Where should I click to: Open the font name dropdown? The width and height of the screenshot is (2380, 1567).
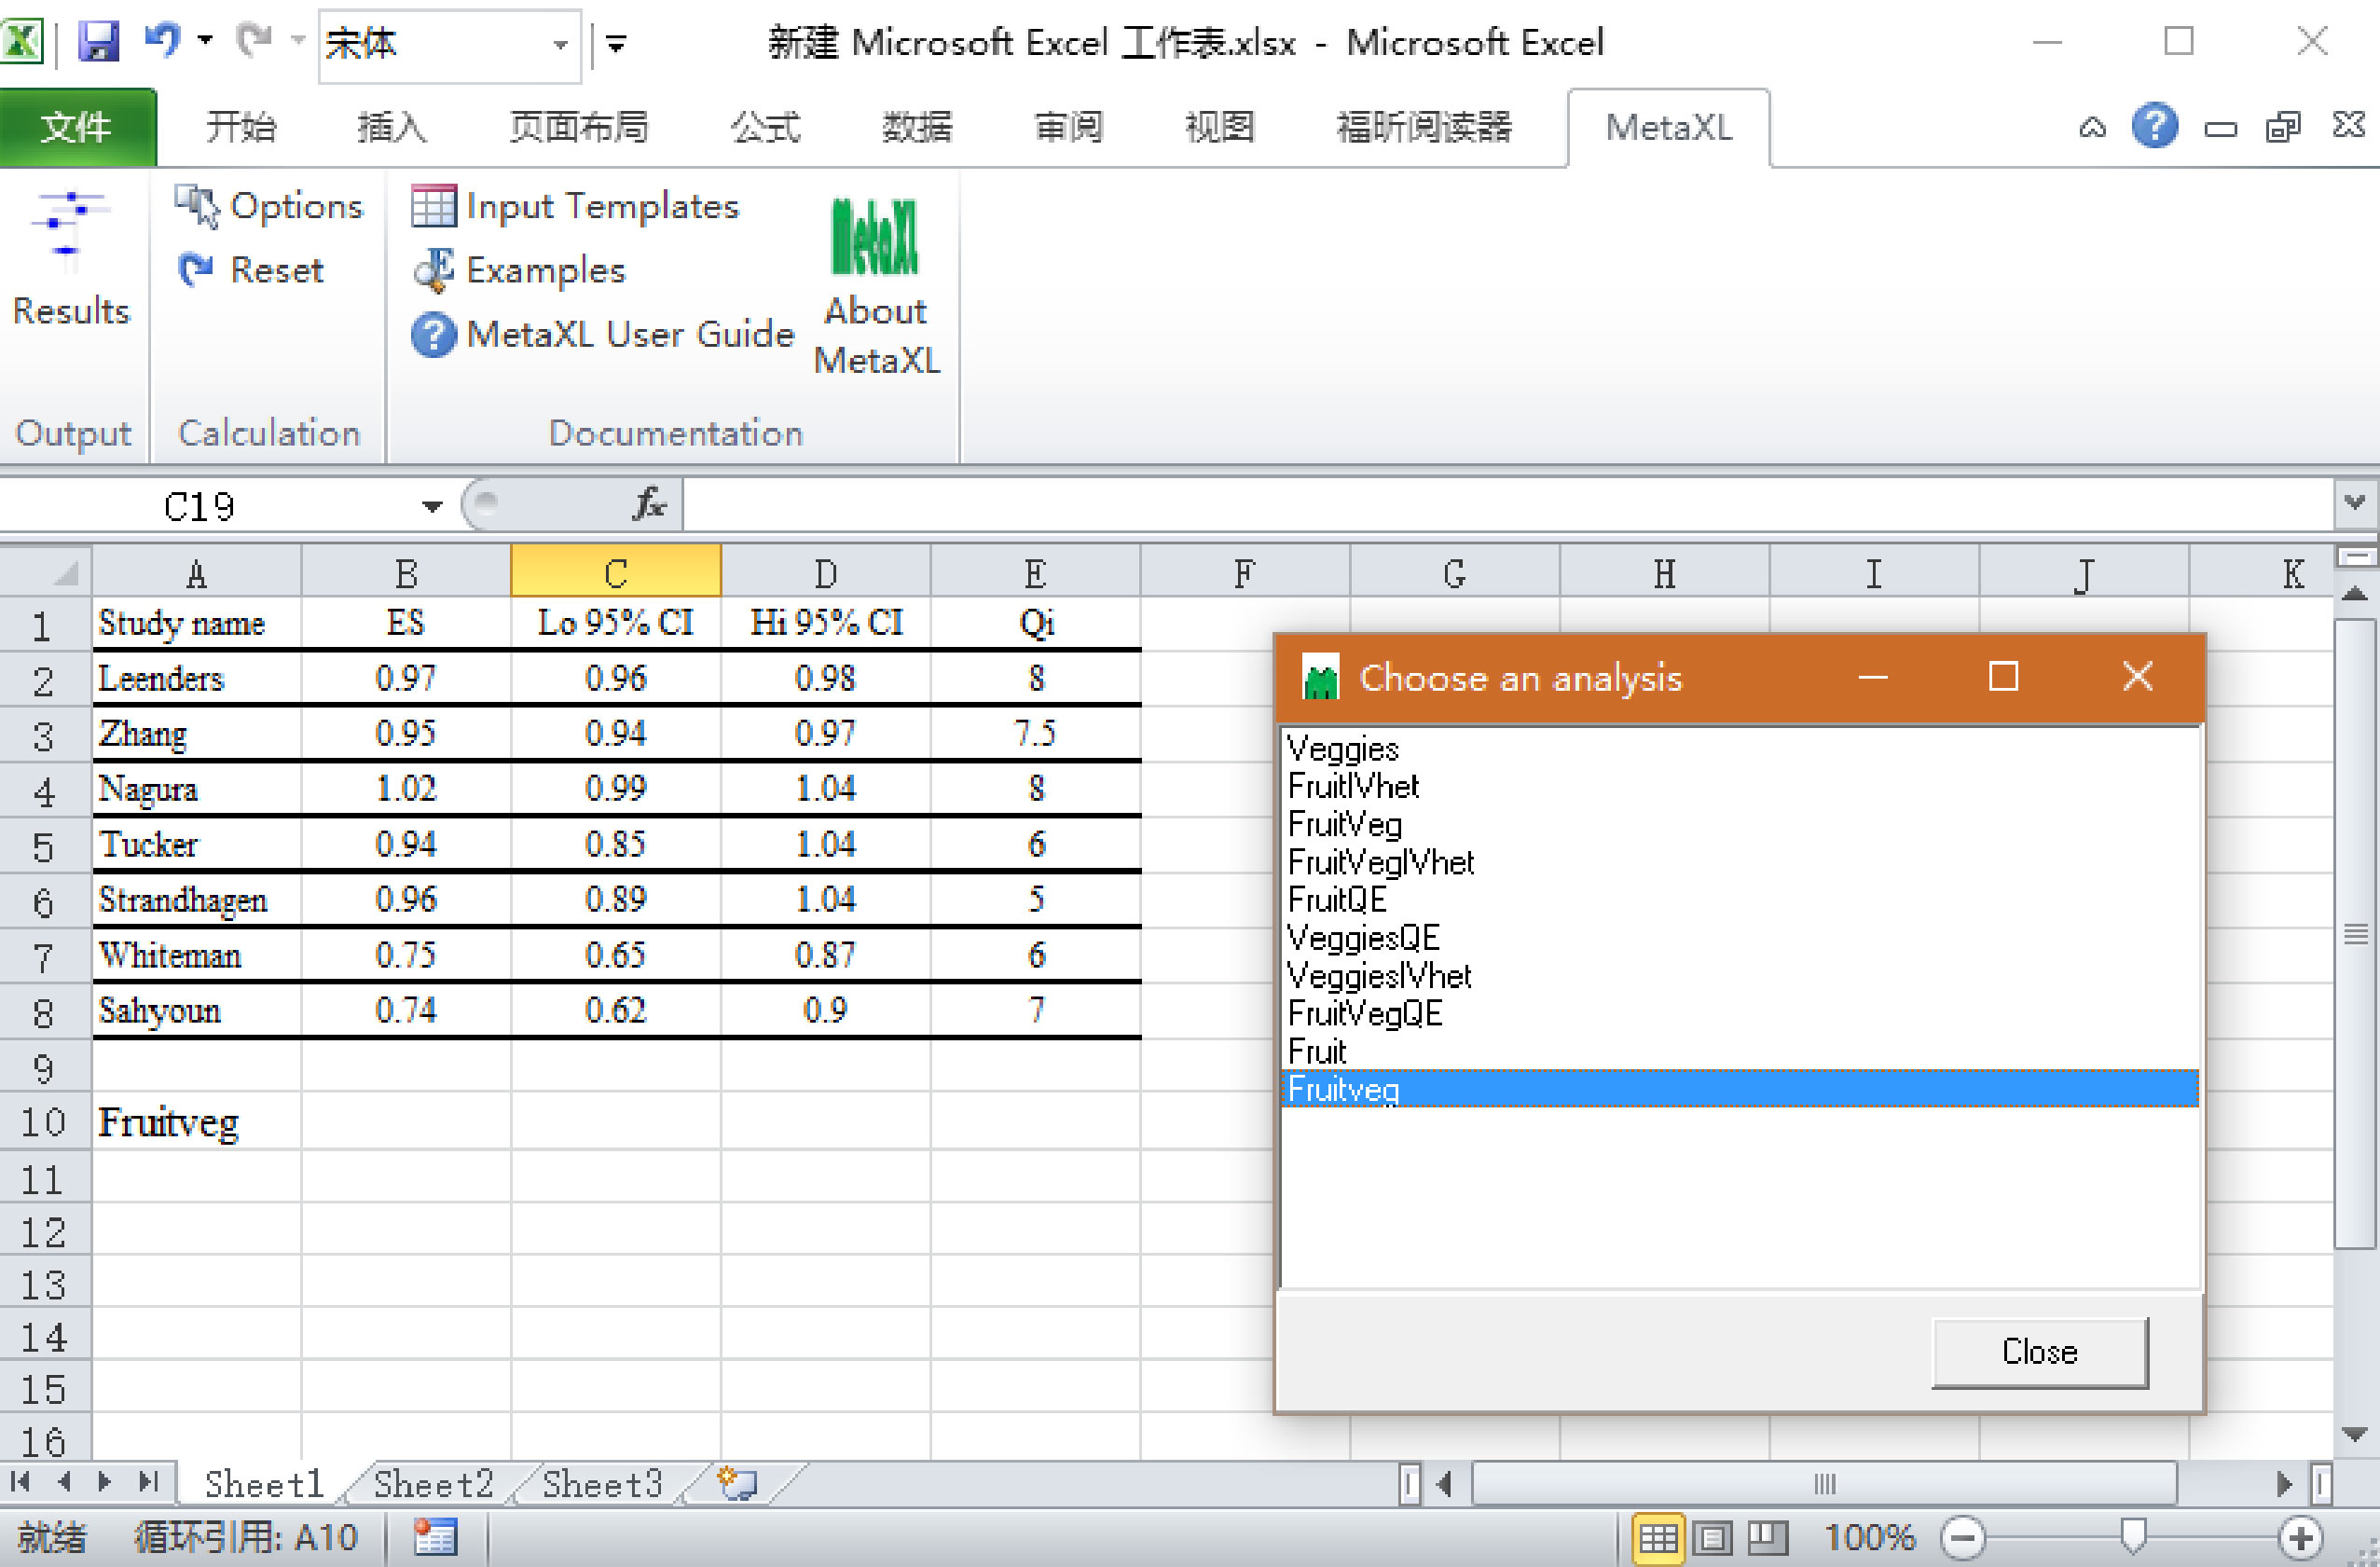(x=561, y=44)
